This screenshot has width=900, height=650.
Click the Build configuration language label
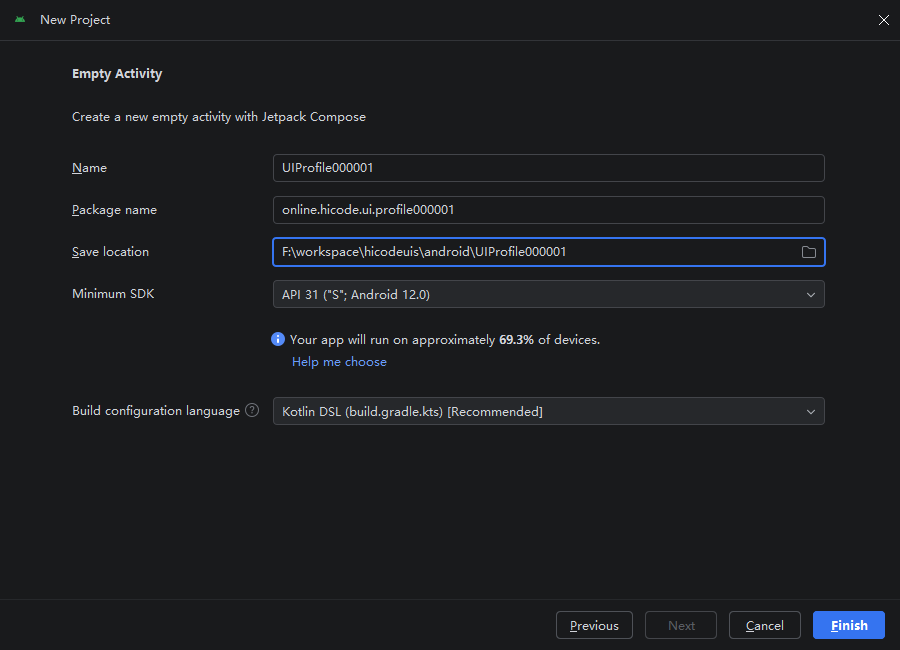pos(156,411)
